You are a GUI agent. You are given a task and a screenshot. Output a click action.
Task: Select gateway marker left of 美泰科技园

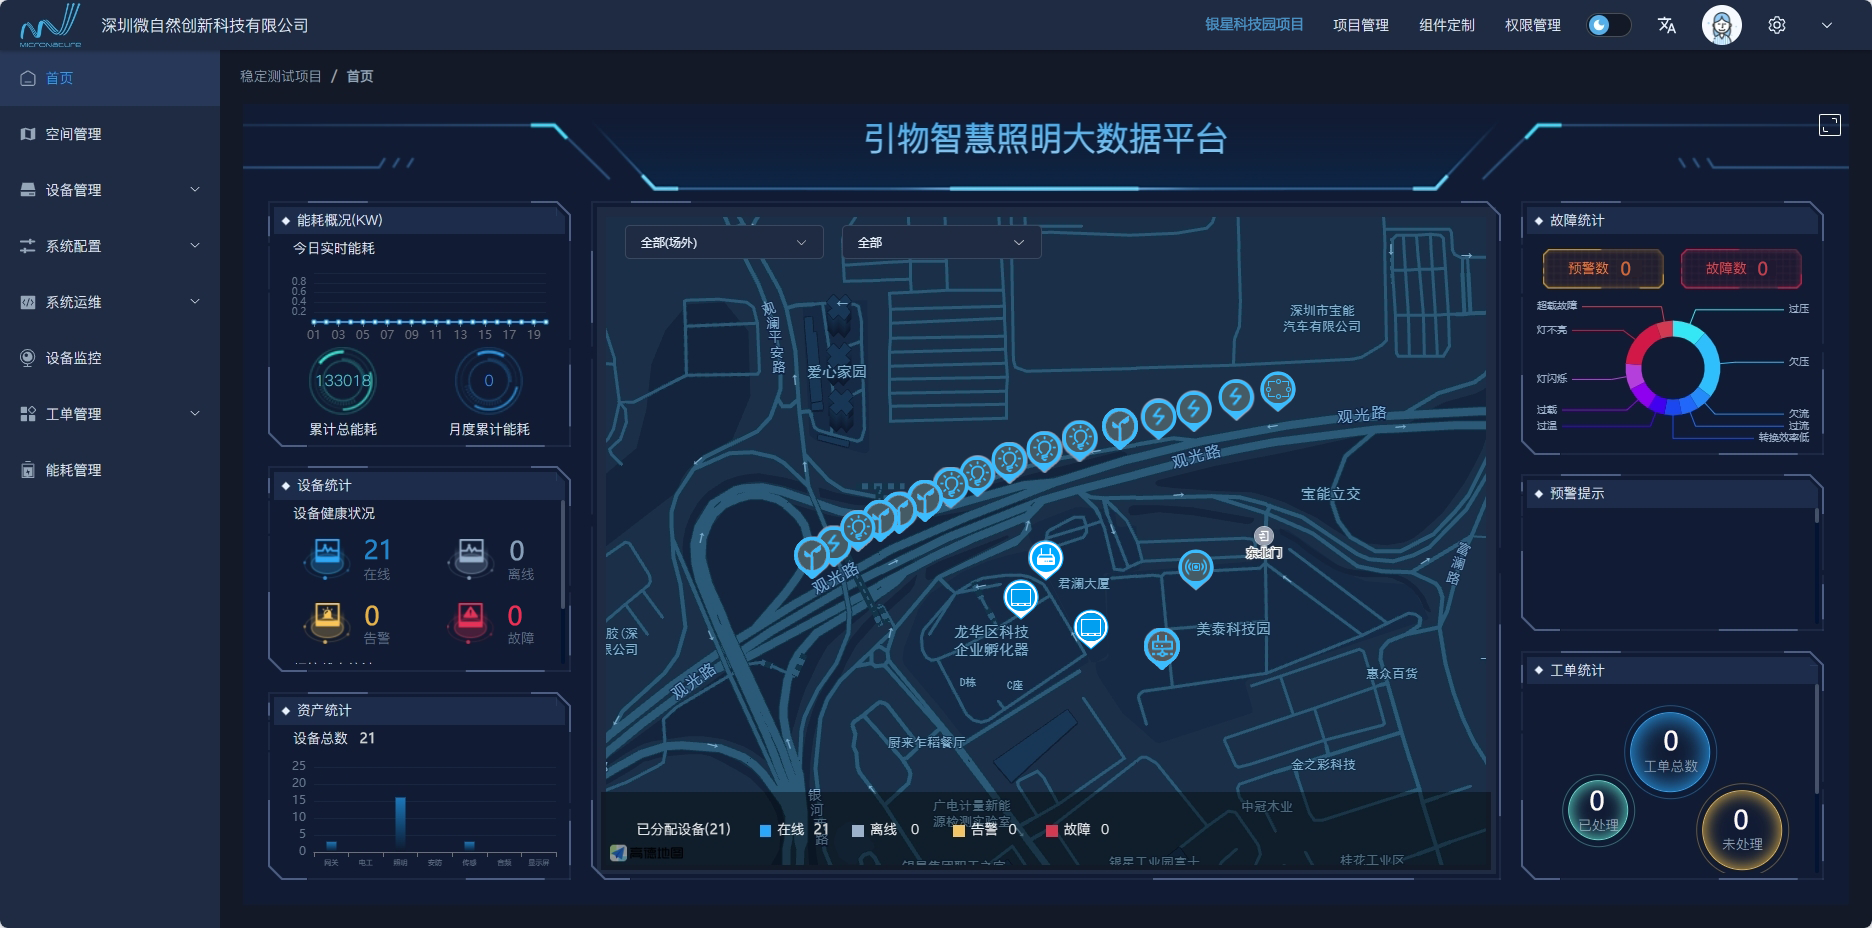1161,648
